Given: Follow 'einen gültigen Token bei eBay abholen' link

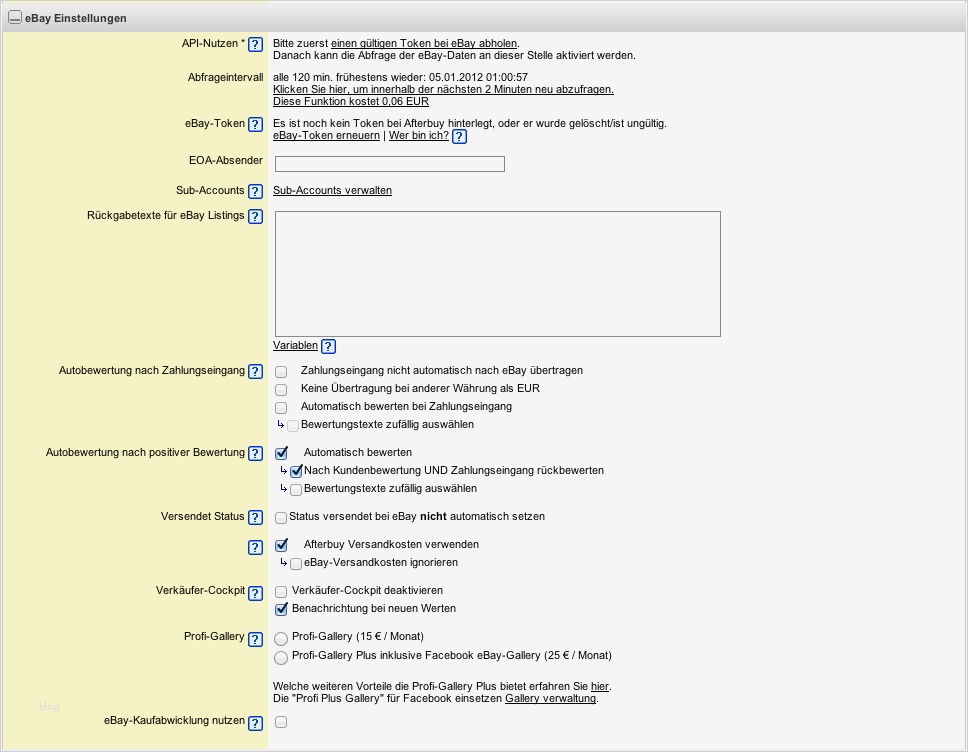Looking at the screenshot, I should [424, 43].
